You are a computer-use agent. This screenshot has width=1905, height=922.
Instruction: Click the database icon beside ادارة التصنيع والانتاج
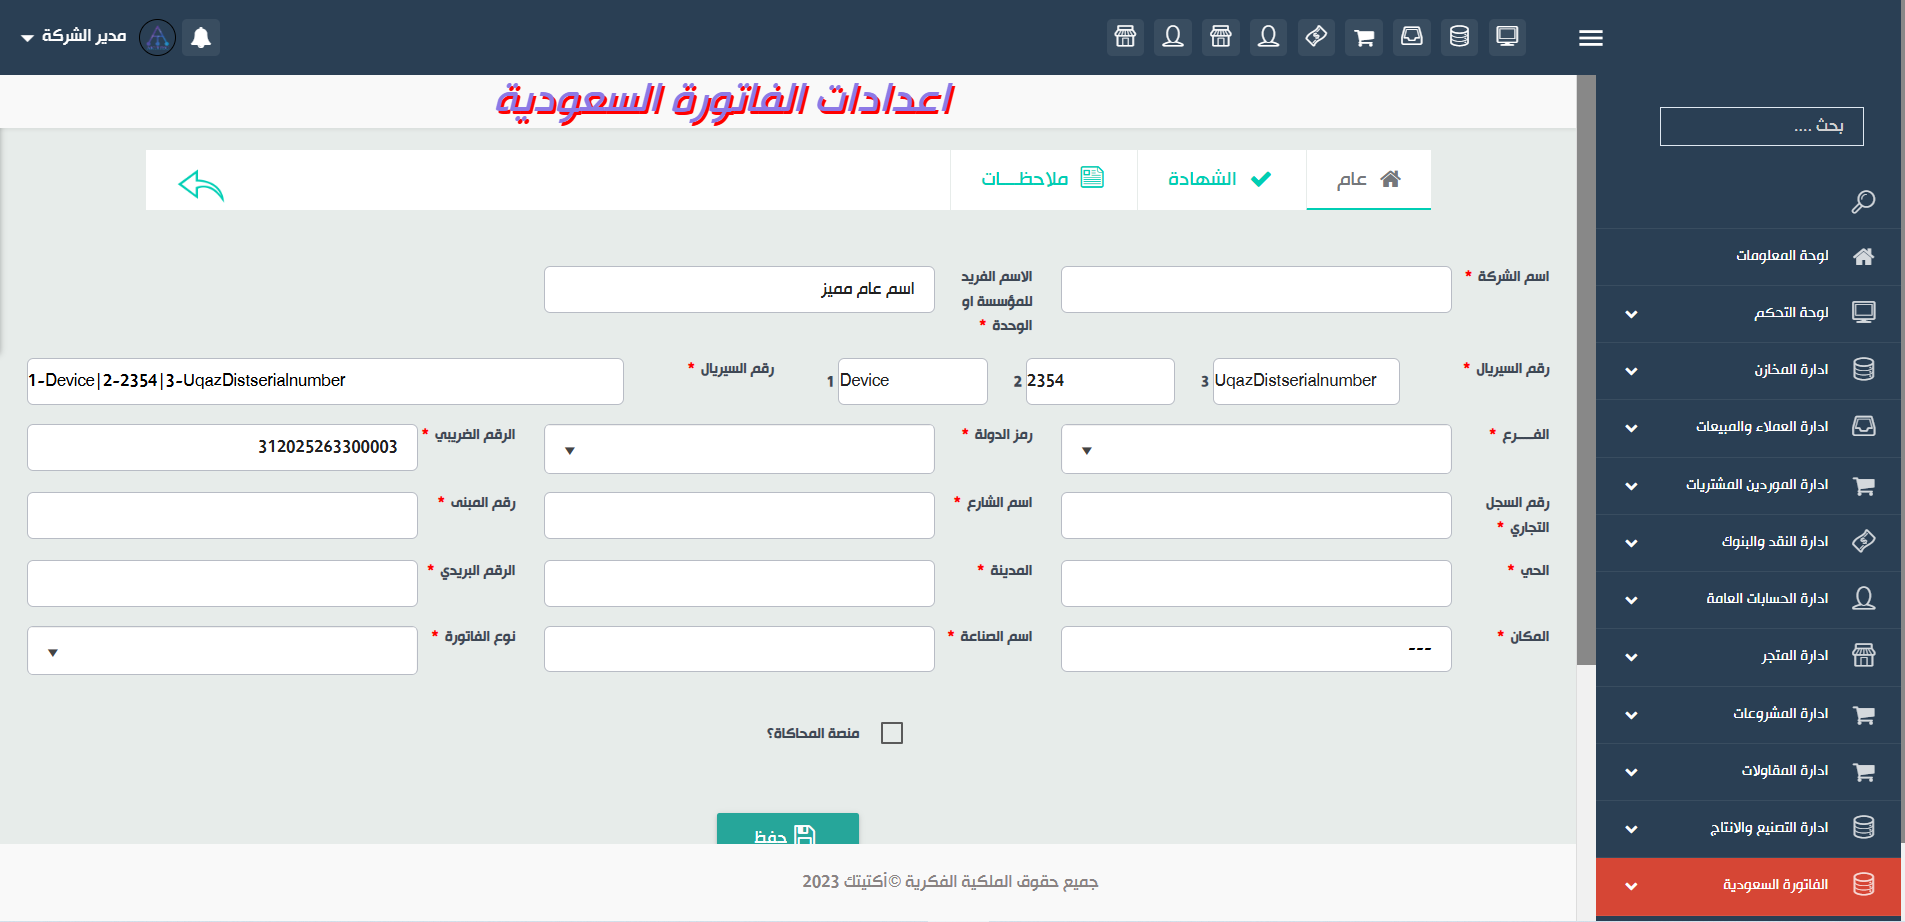(x=1863, y=827)
